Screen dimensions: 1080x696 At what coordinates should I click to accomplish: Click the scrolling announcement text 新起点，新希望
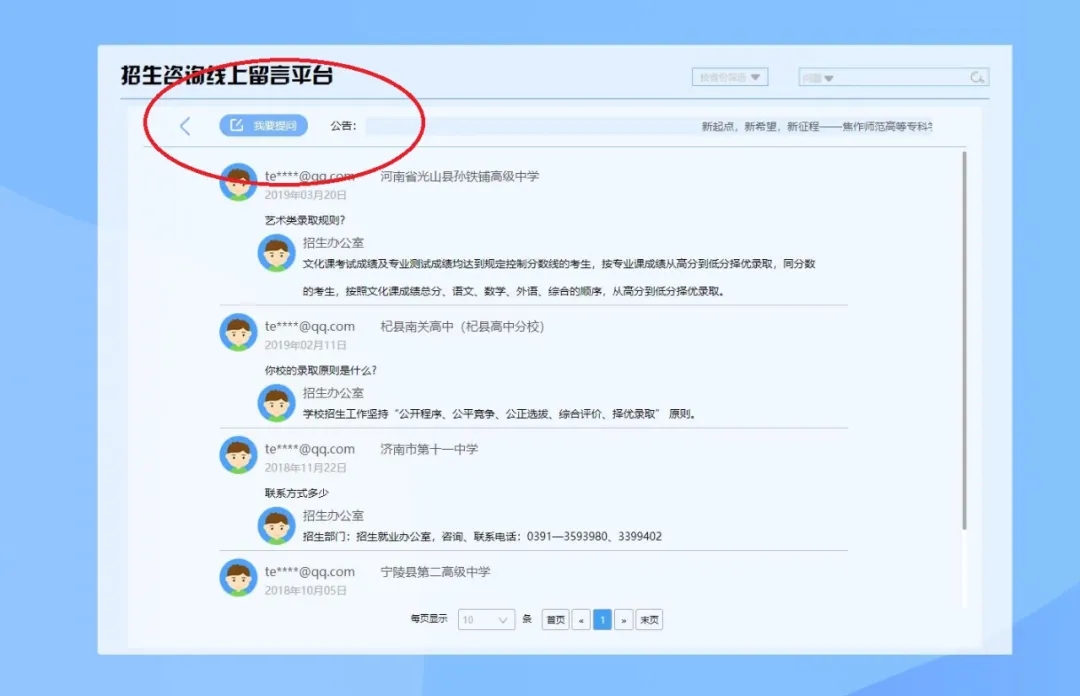(817, 126)
